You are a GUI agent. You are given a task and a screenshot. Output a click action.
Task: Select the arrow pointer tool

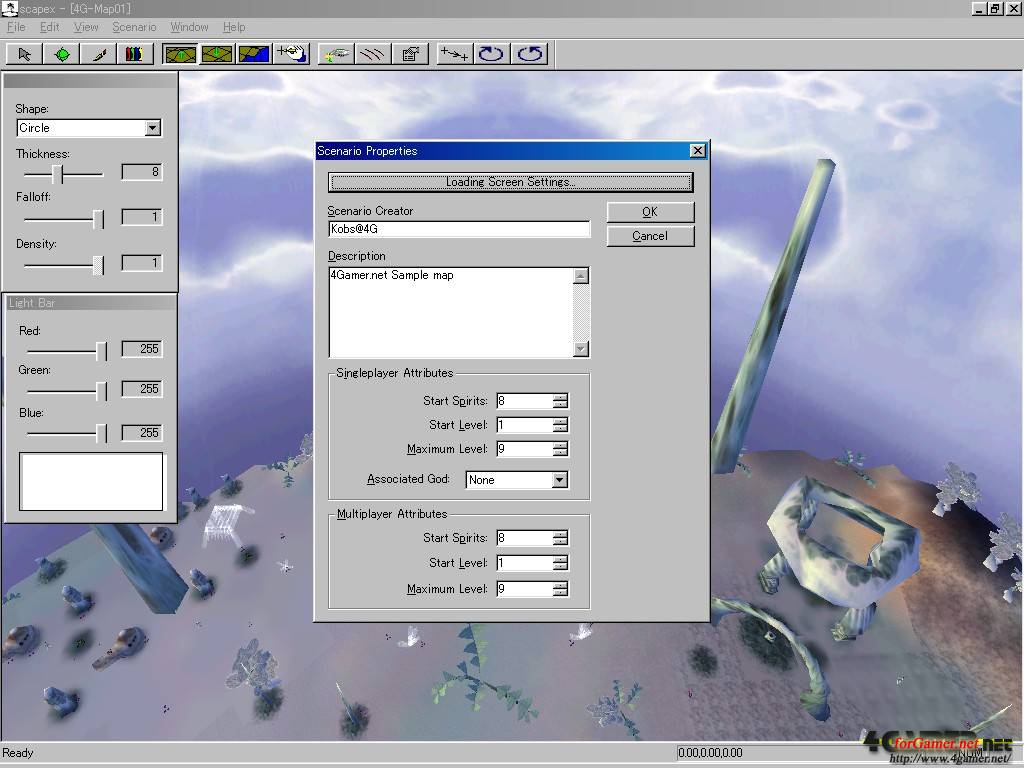[x=25, y=54]
